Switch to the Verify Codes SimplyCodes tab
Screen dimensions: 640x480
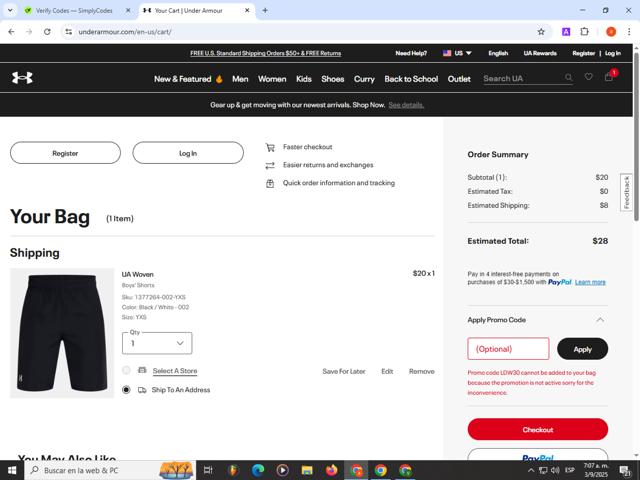[x=73, y=11]
